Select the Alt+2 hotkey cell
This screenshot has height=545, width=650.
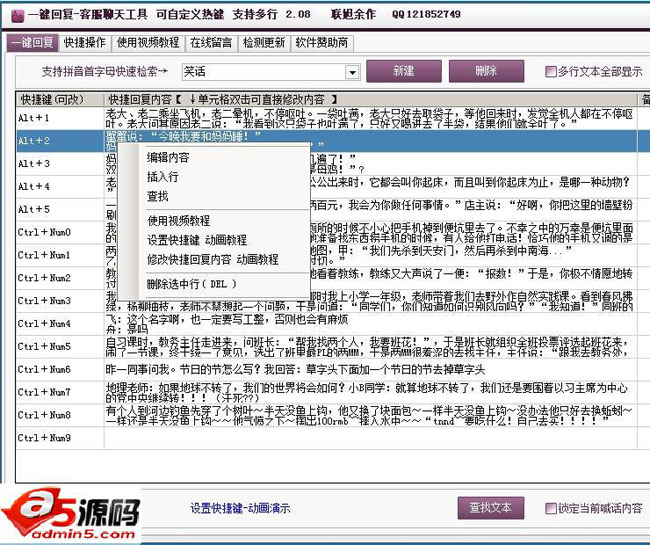point(60,141)
